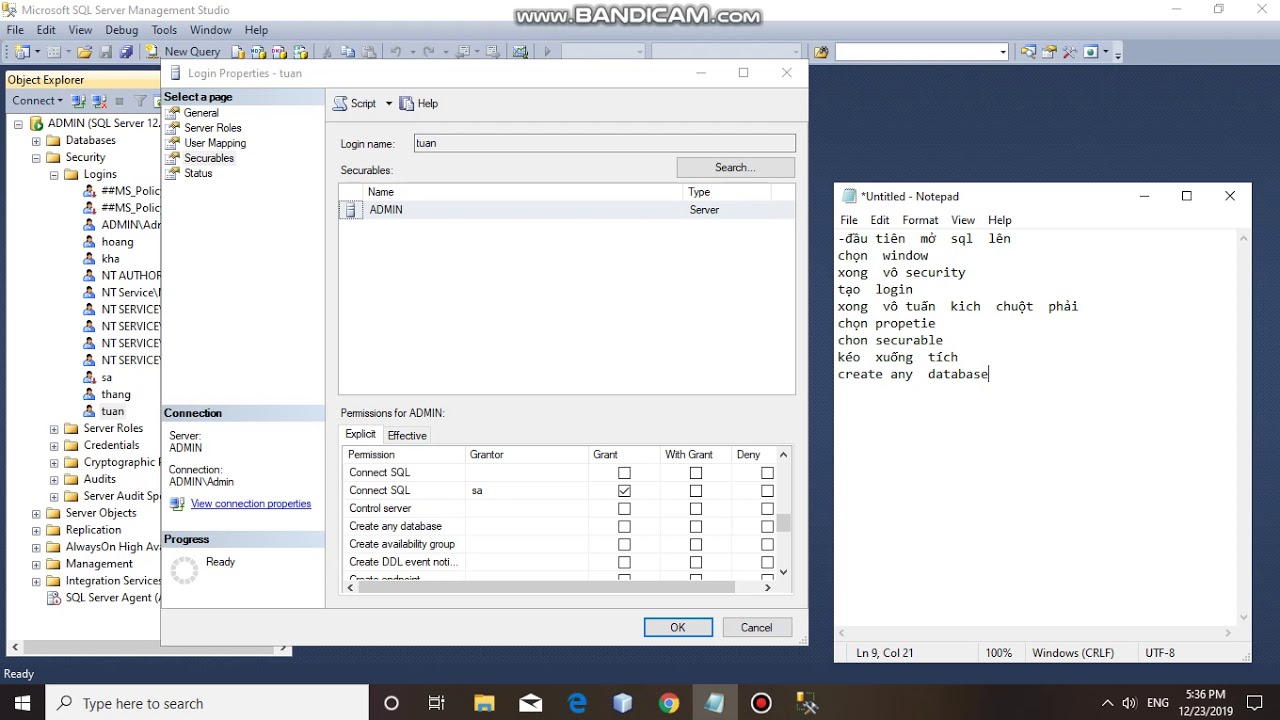The height and width of the screenshot is (720, 1280).
Task: Expand the Server Roles folder under Security
Action: click(x=54, y=429)
